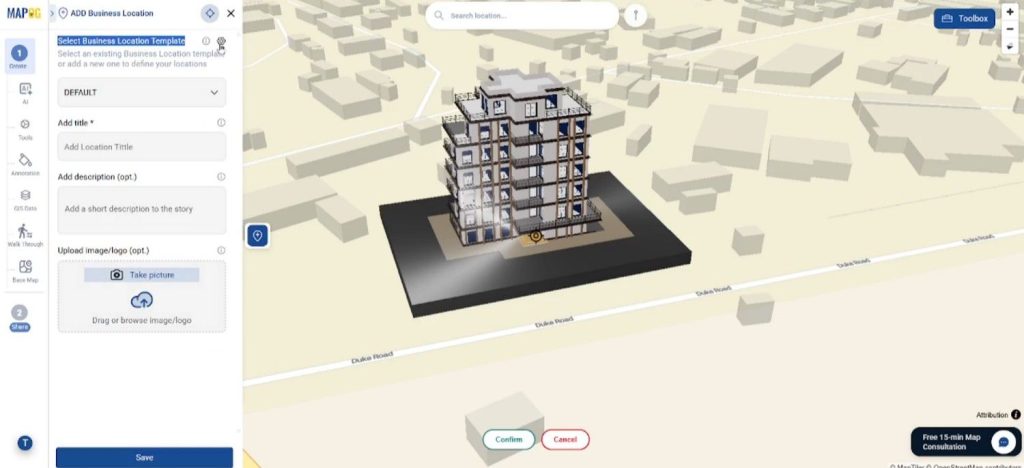The image size is (1024, 468).
Task: Show info for Select Business Location Template
Action: 206,41
